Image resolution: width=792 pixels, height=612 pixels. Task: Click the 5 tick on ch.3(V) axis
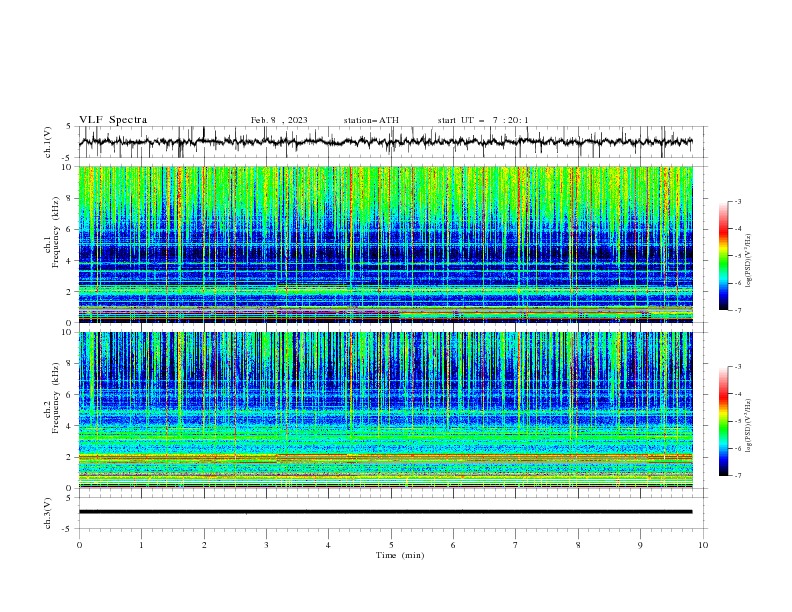coord(69,498)
